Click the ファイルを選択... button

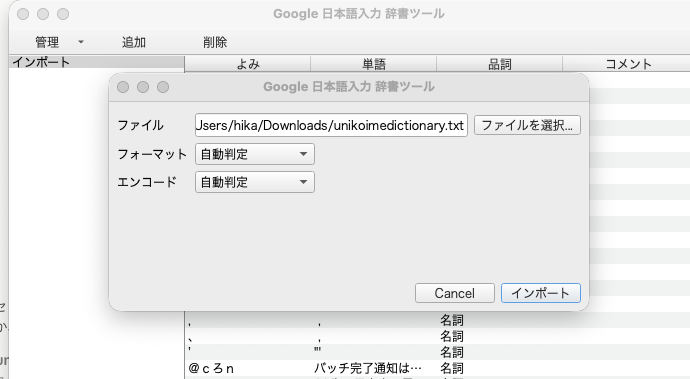pyautogui.click(x=527, y=125)
